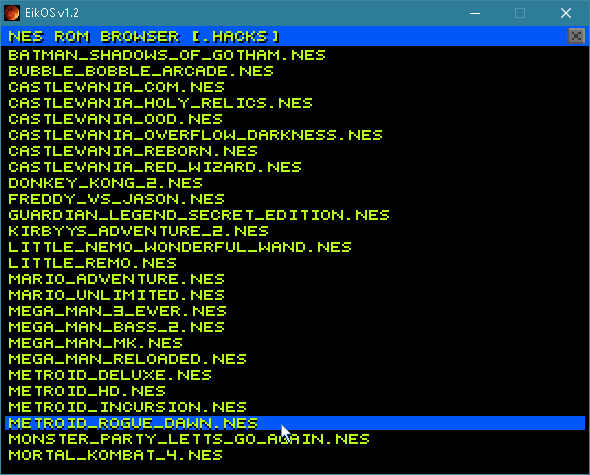The width and height of the screenshot is (590, 475).
Task: Click the EikOS red planet app icon
Action: tap(12, 13)
